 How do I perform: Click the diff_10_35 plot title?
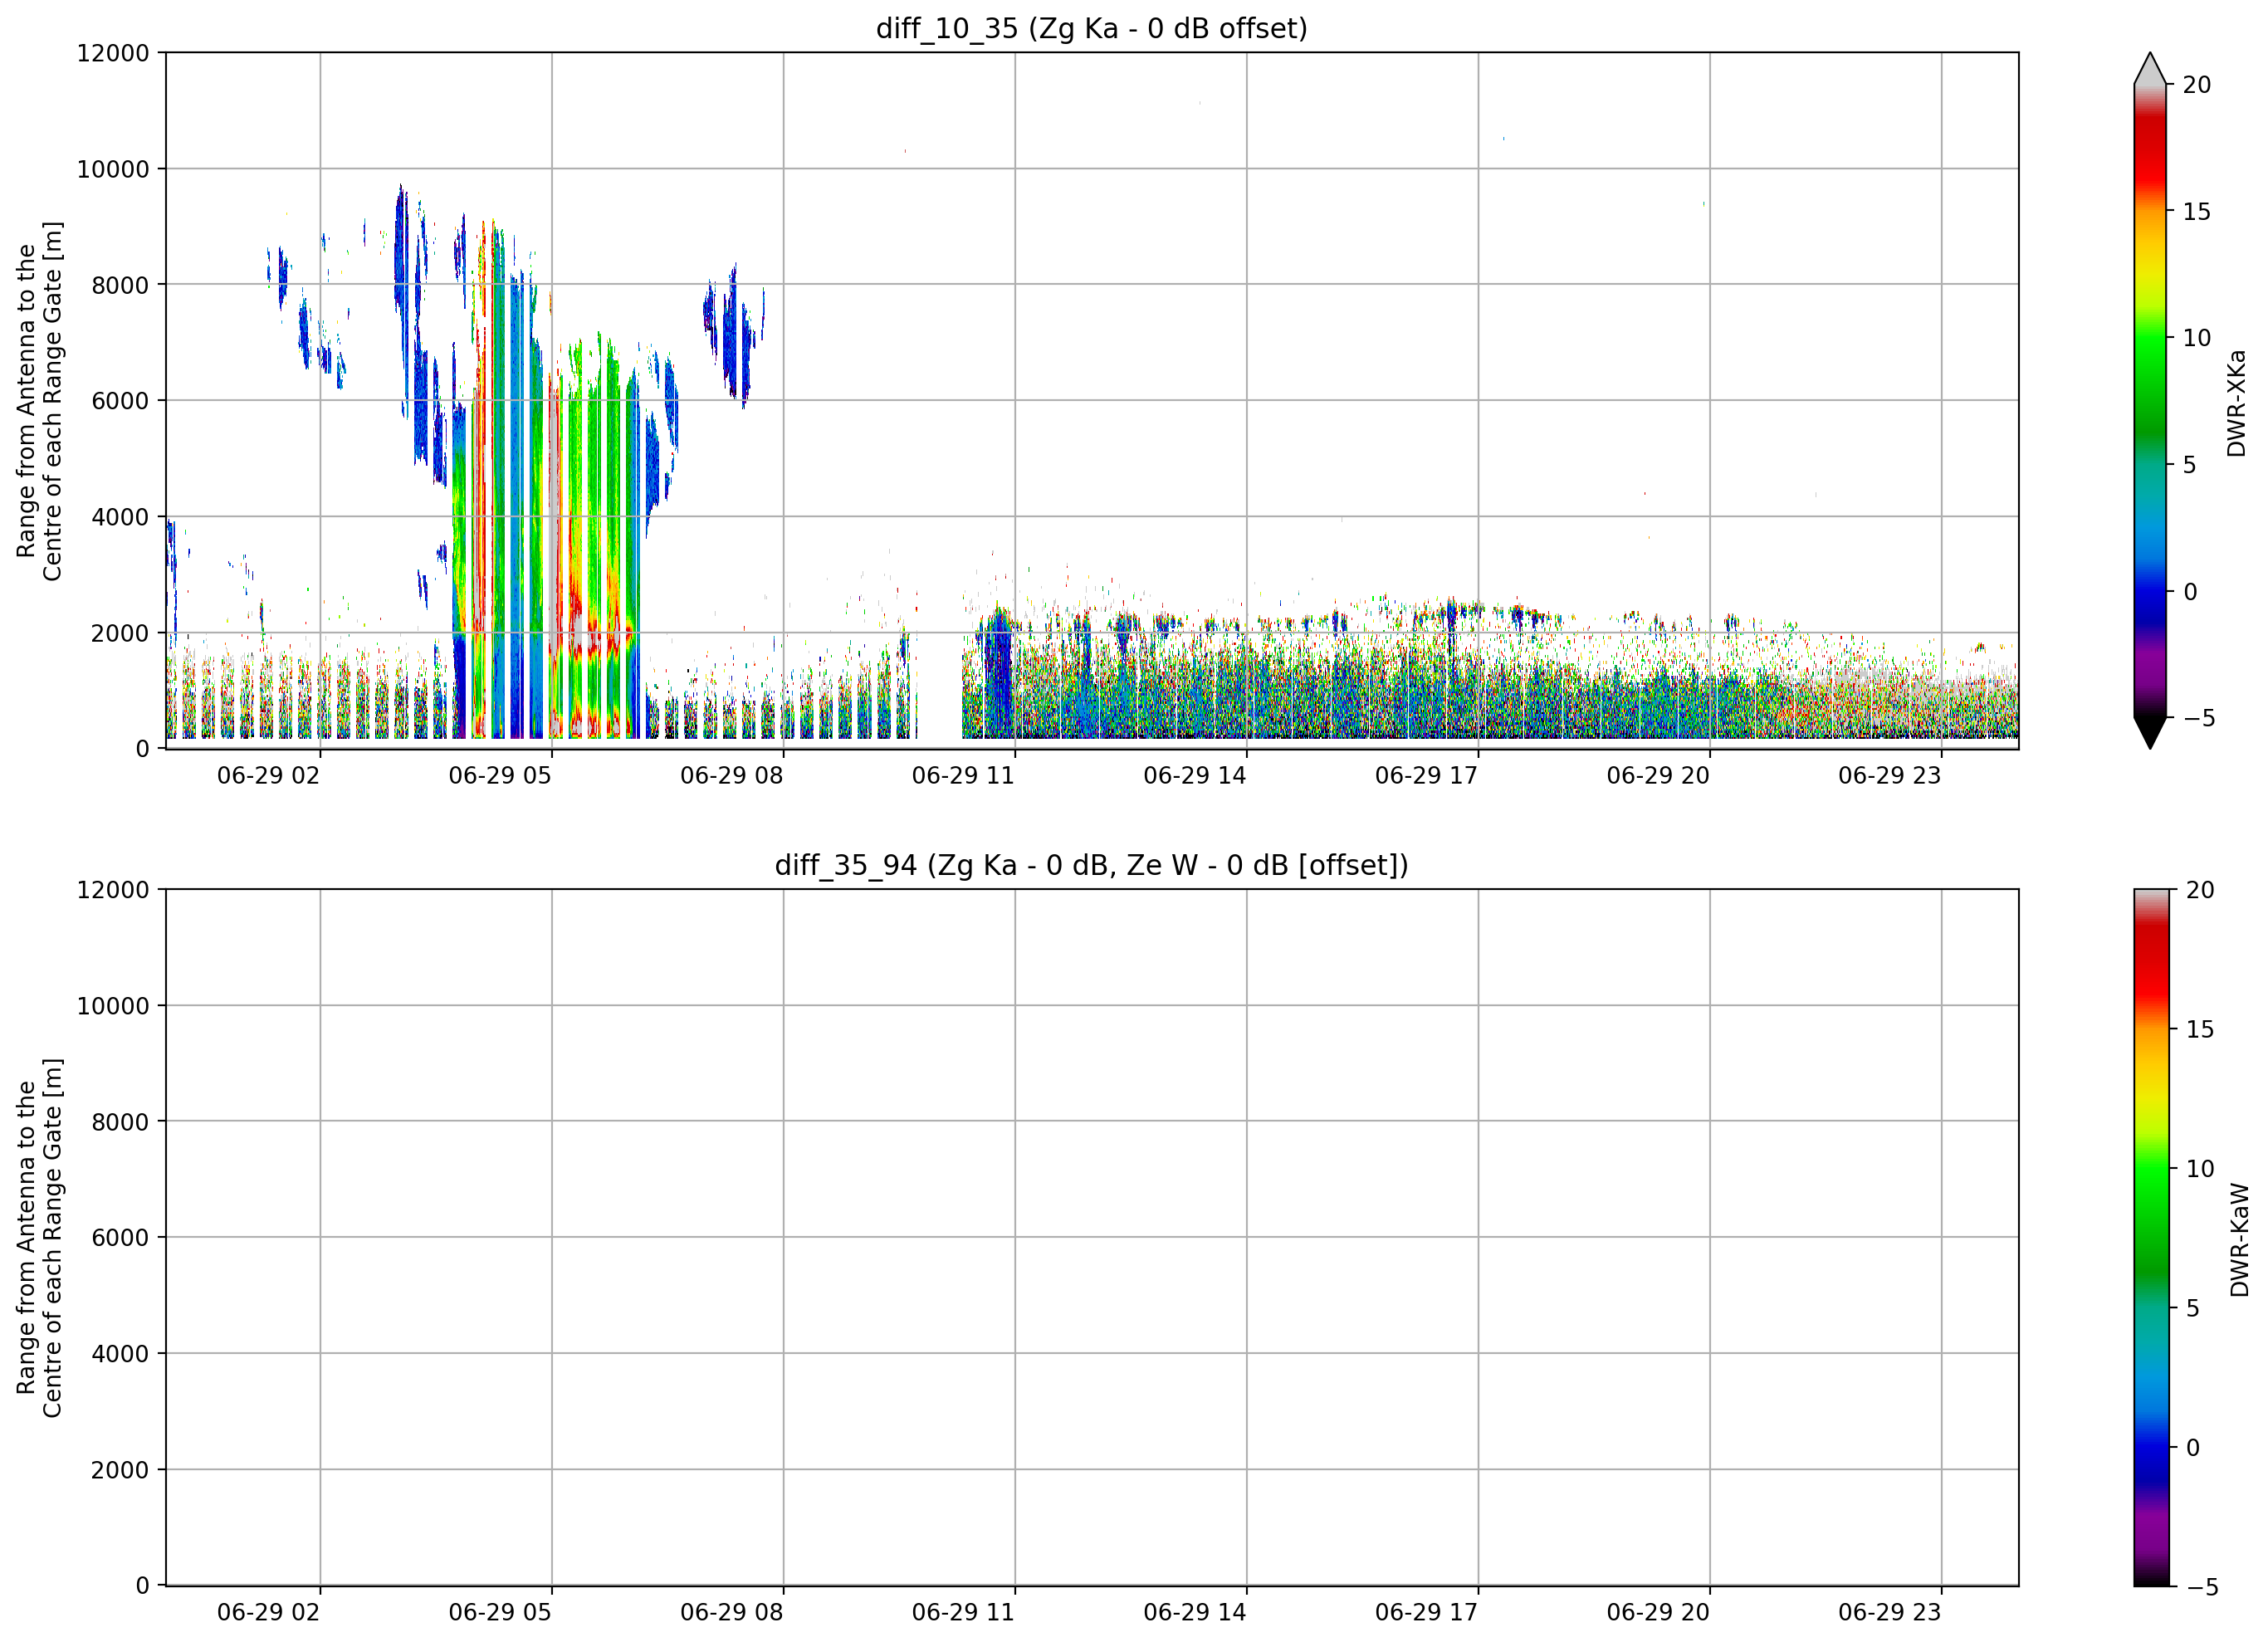[x=1091, y=28]
